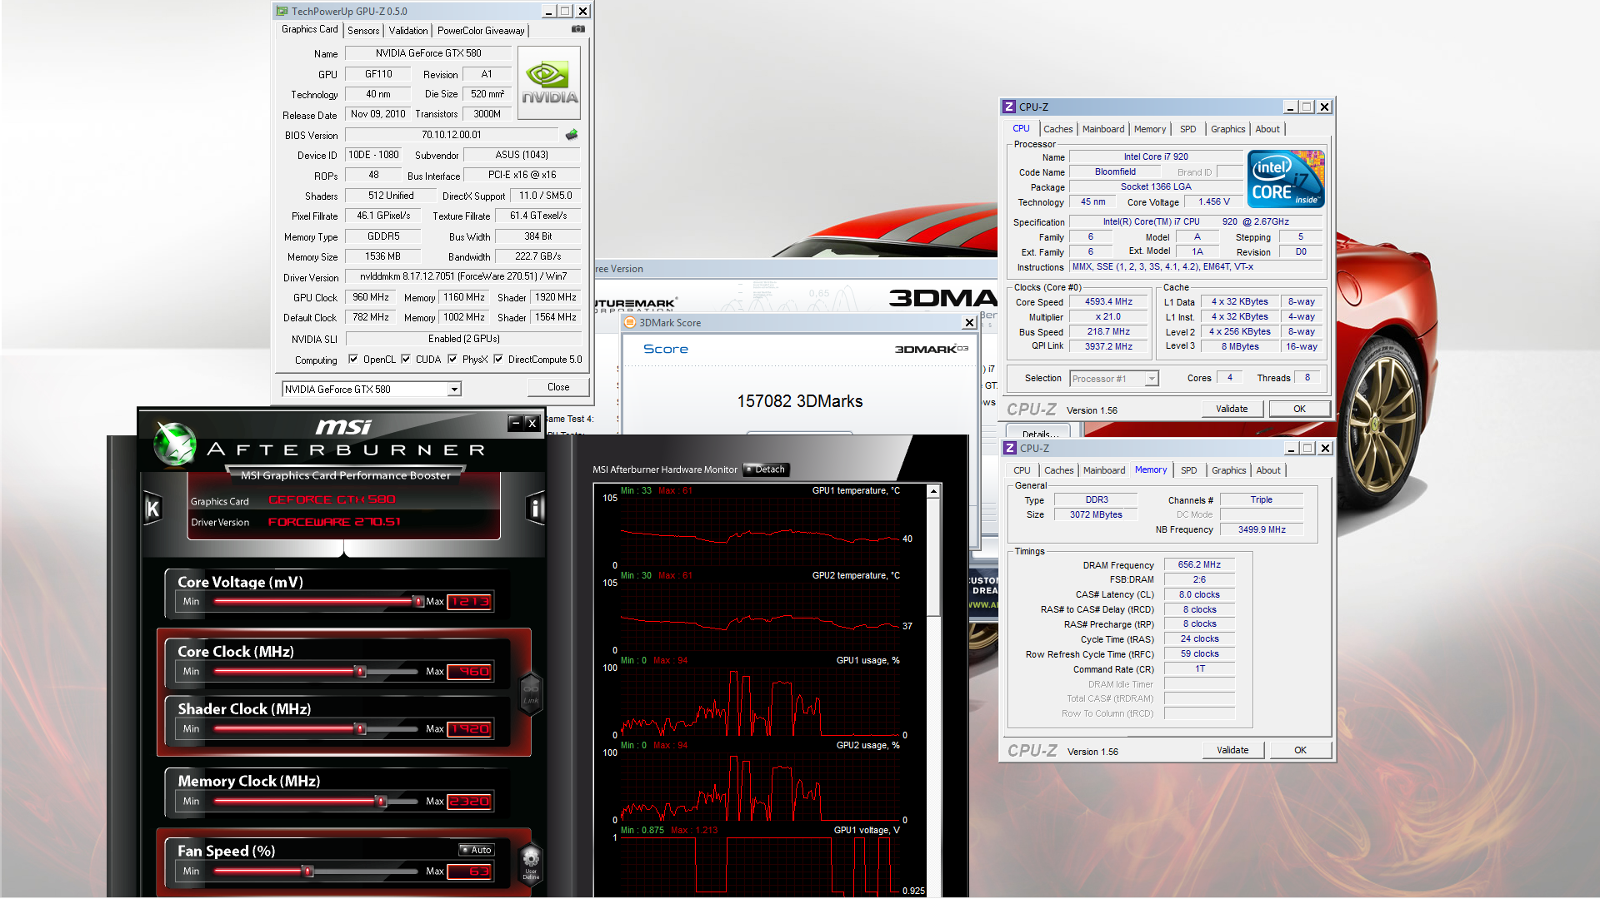Click the partially hidden Details button
Screen dimensions: 1600x899
click(1039, 432)
